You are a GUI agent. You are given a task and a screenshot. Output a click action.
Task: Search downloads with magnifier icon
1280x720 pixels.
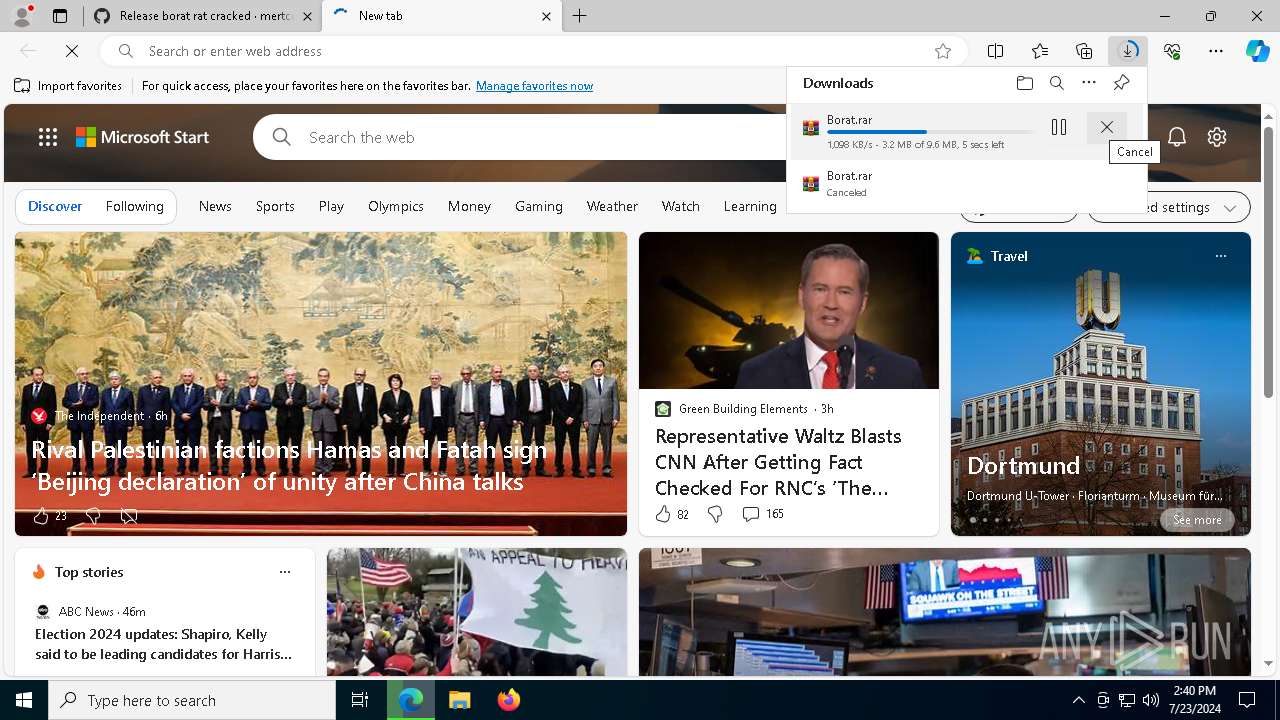1057,83
